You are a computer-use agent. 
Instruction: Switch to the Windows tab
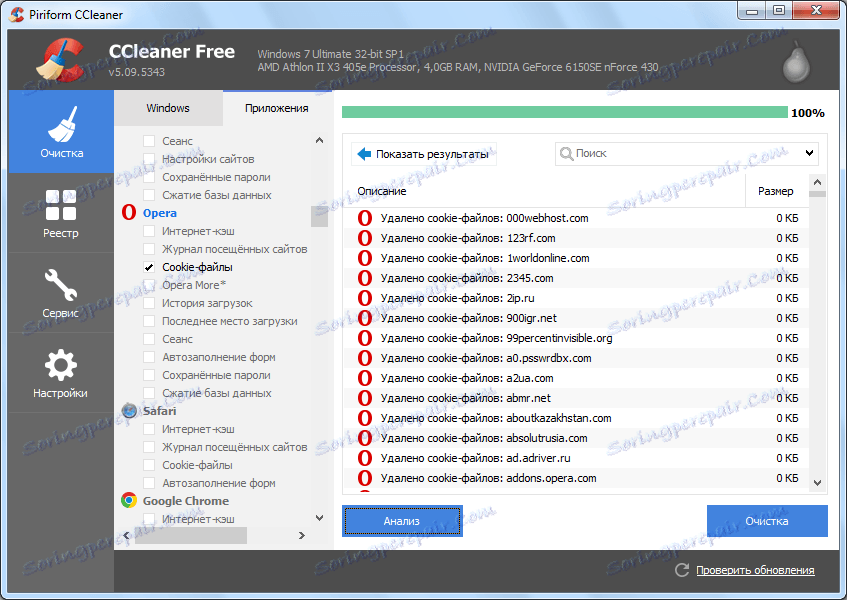[168, 108]
